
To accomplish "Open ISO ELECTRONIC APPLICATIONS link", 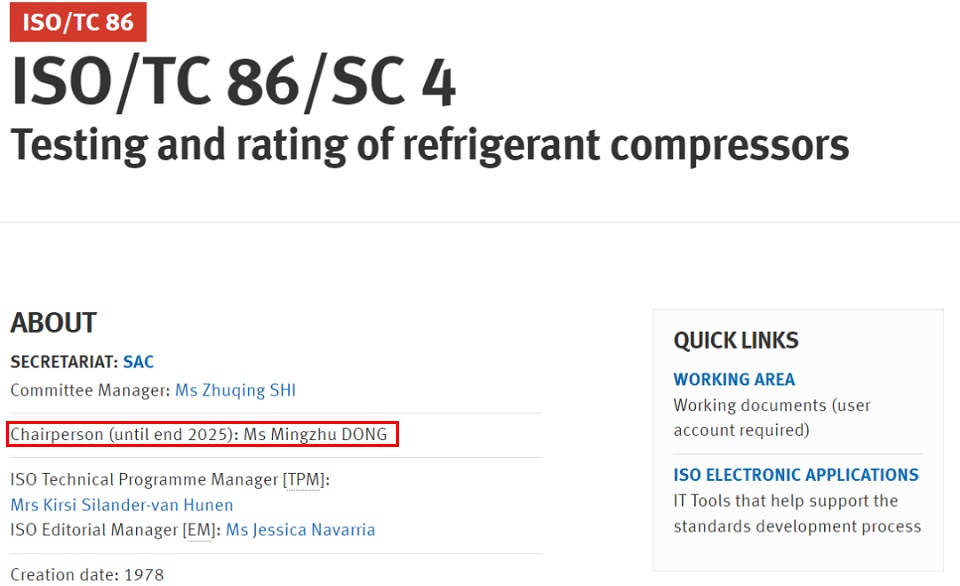I will pyautogui.click(x=796, y=475).
